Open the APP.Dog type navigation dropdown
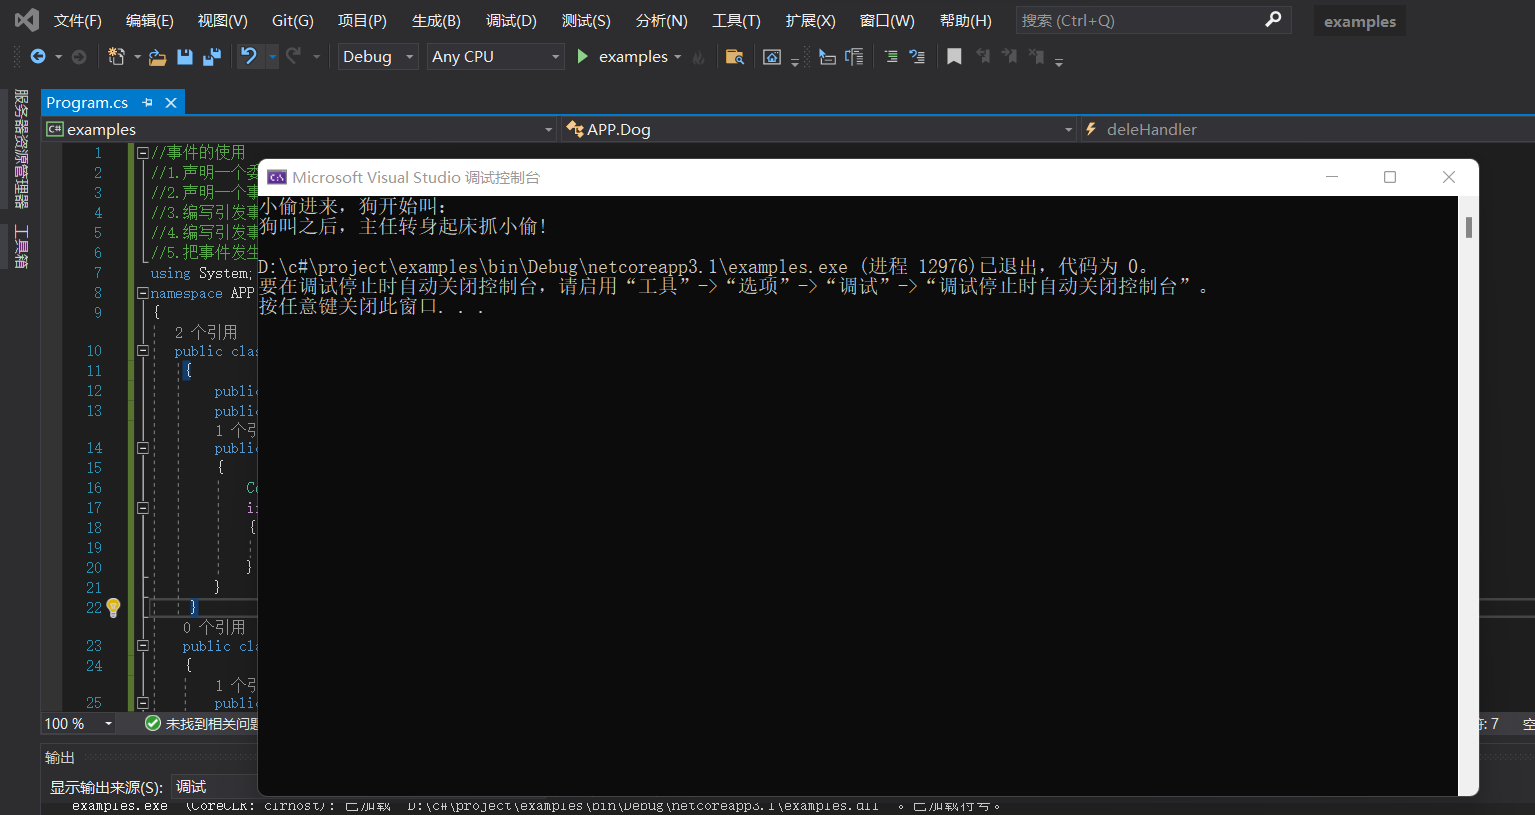 [x=819, y=129]
